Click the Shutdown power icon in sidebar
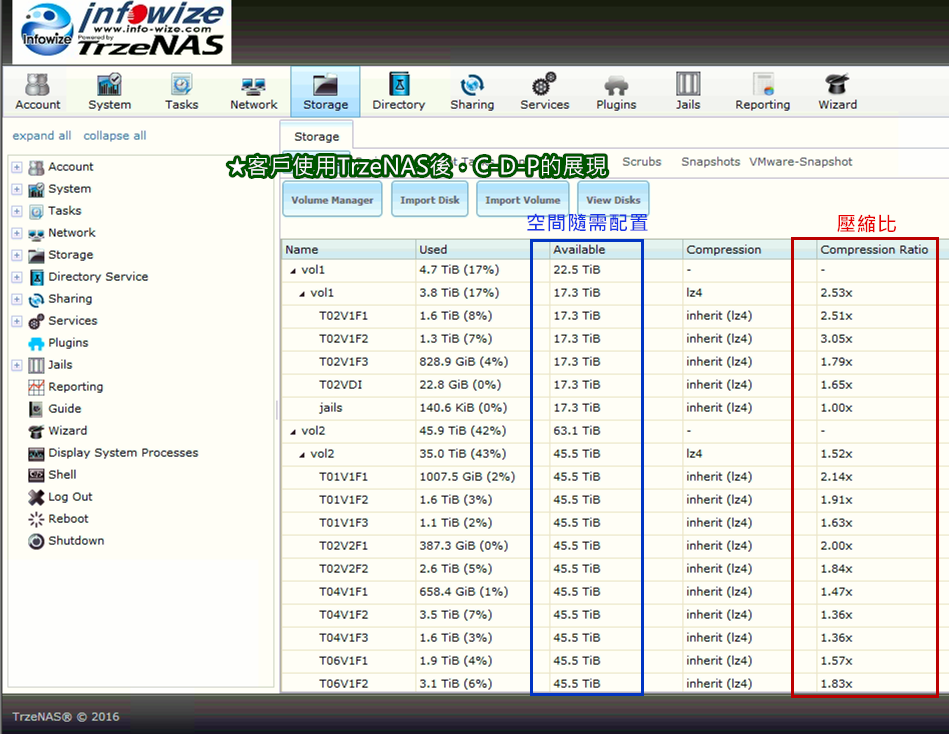 (36, 541)
